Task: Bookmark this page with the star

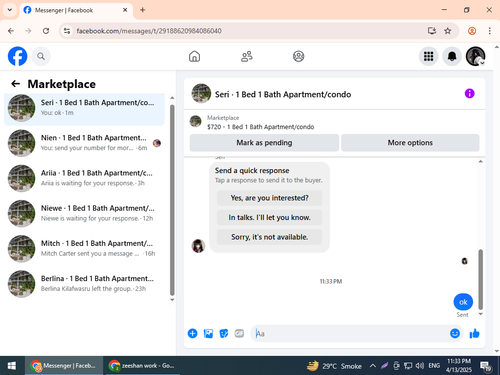Action: click(x=448, y=31)
